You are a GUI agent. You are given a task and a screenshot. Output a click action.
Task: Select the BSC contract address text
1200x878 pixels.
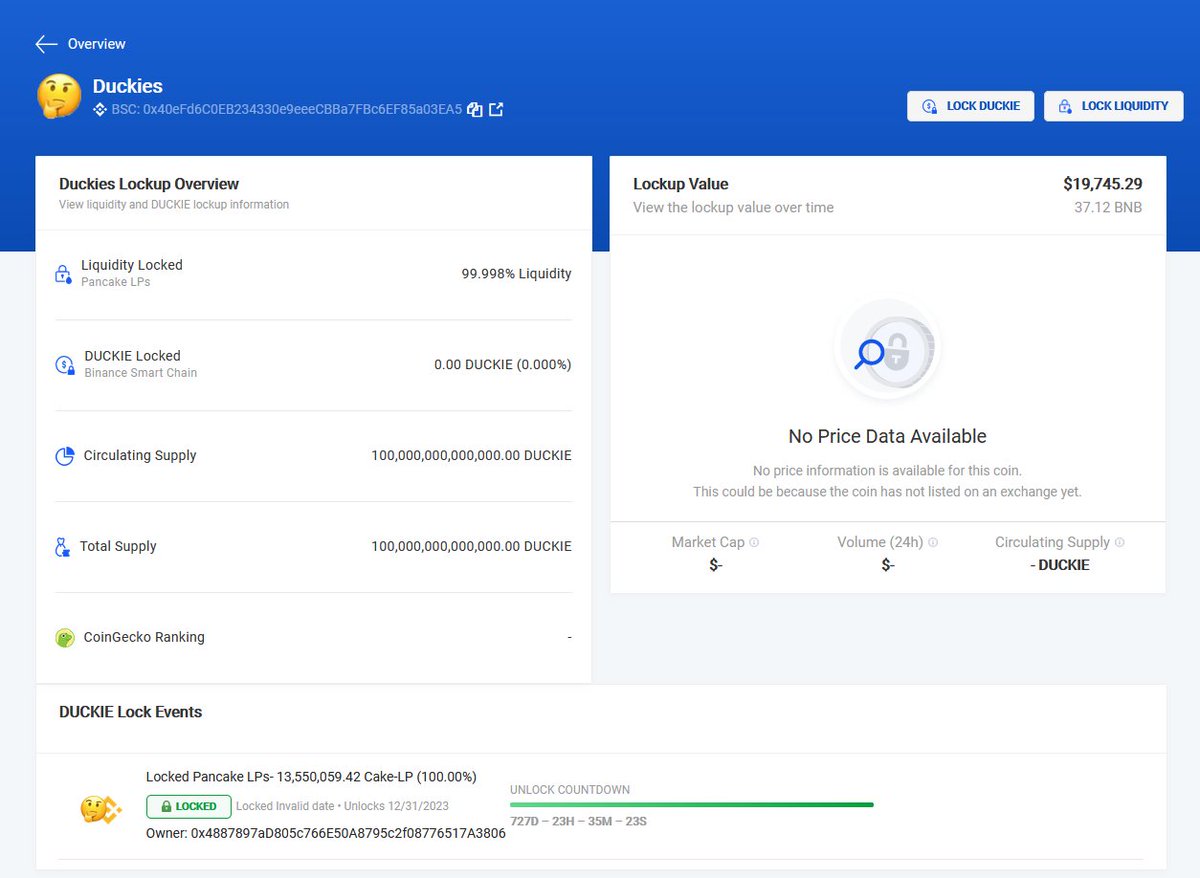287,109
